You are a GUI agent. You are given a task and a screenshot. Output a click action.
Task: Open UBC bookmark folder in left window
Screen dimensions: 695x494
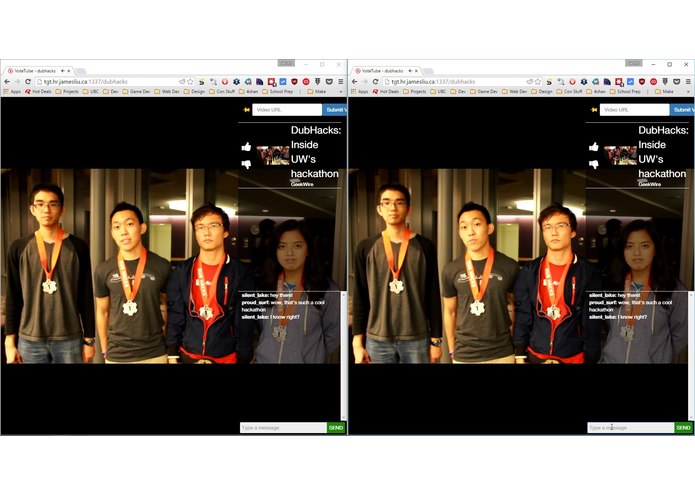[x=90, y=91]
